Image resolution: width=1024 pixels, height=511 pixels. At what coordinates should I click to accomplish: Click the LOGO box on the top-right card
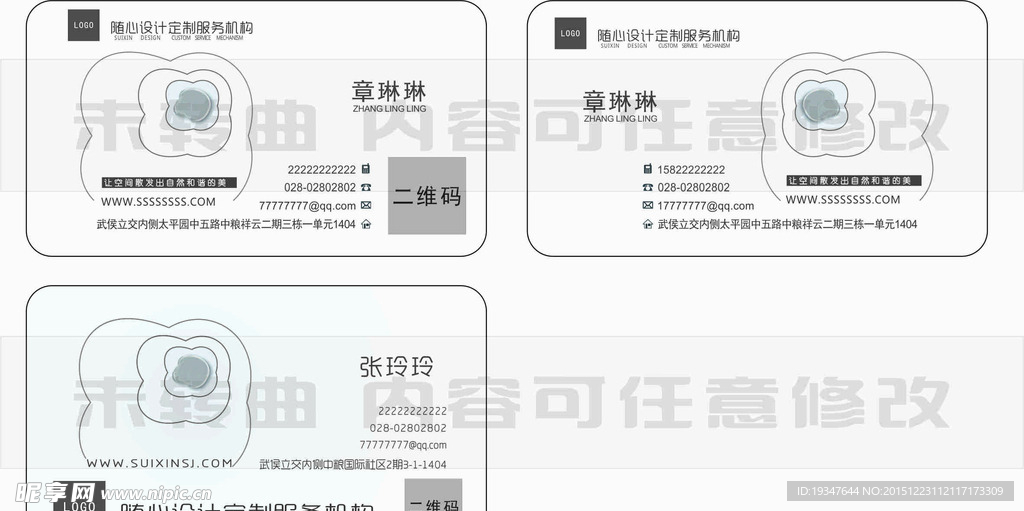(570, 33)
